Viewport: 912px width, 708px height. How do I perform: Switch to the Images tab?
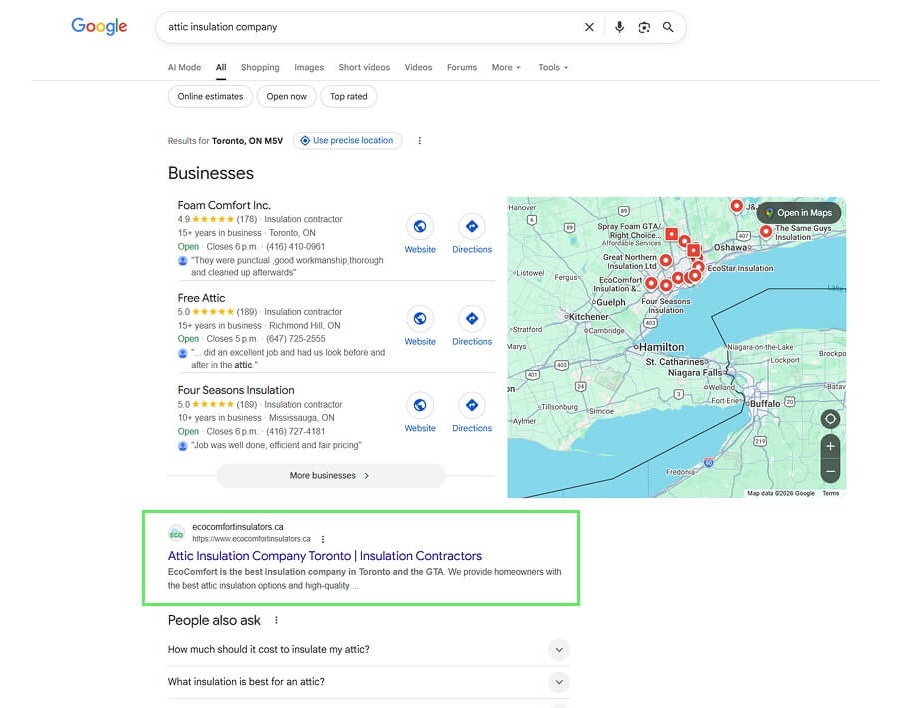[309, 68]
